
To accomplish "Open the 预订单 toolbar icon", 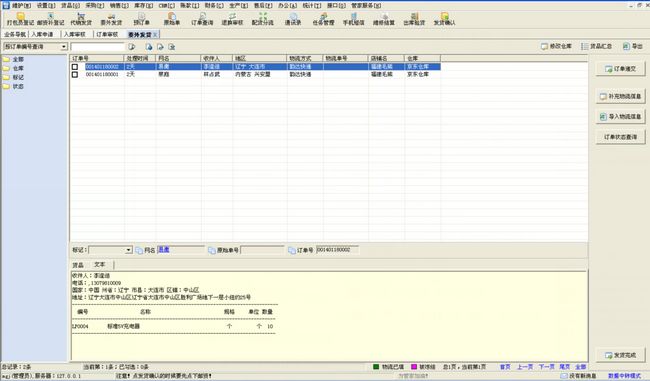I will (141, 19).
